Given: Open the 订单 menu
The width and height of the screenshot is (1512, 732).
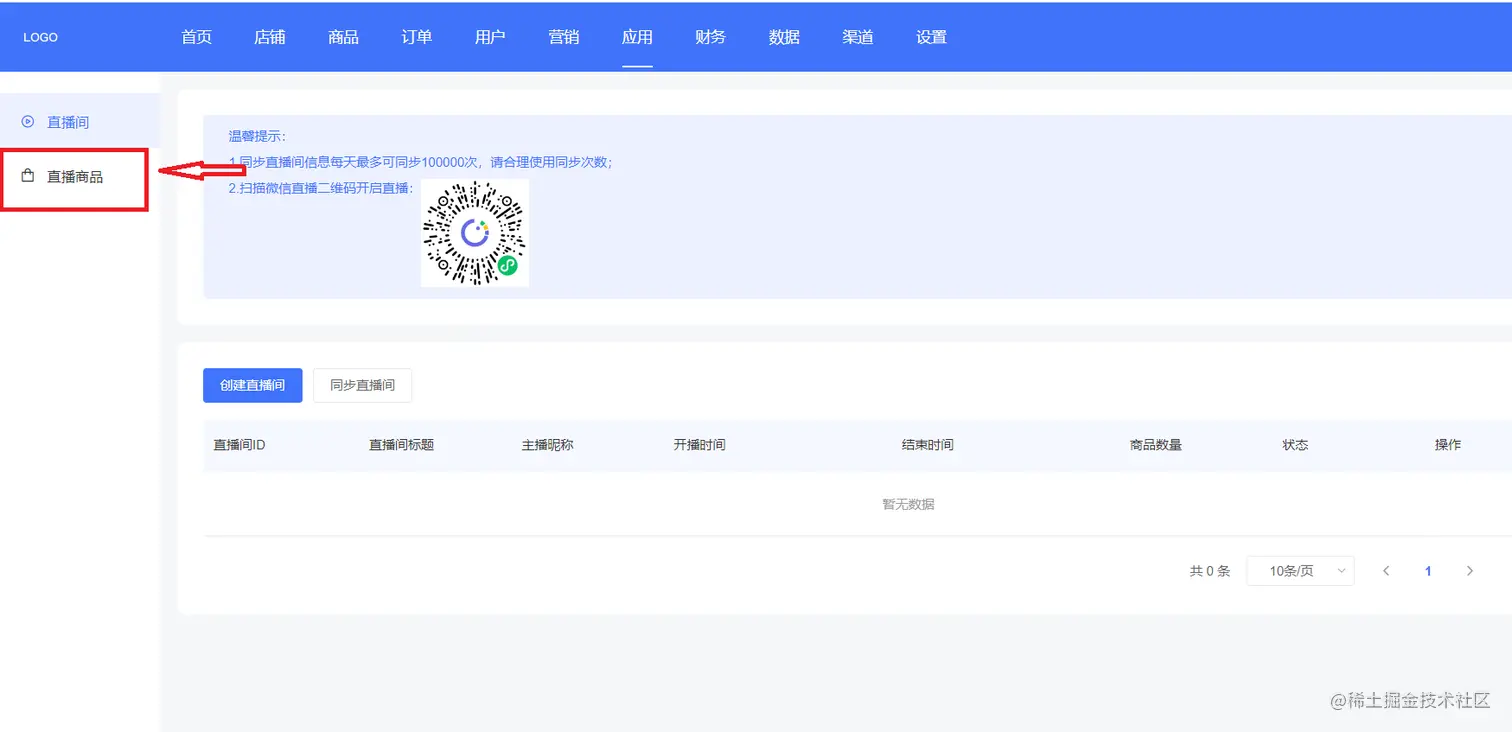Looking at the screenshot, I should coord(417,37).
